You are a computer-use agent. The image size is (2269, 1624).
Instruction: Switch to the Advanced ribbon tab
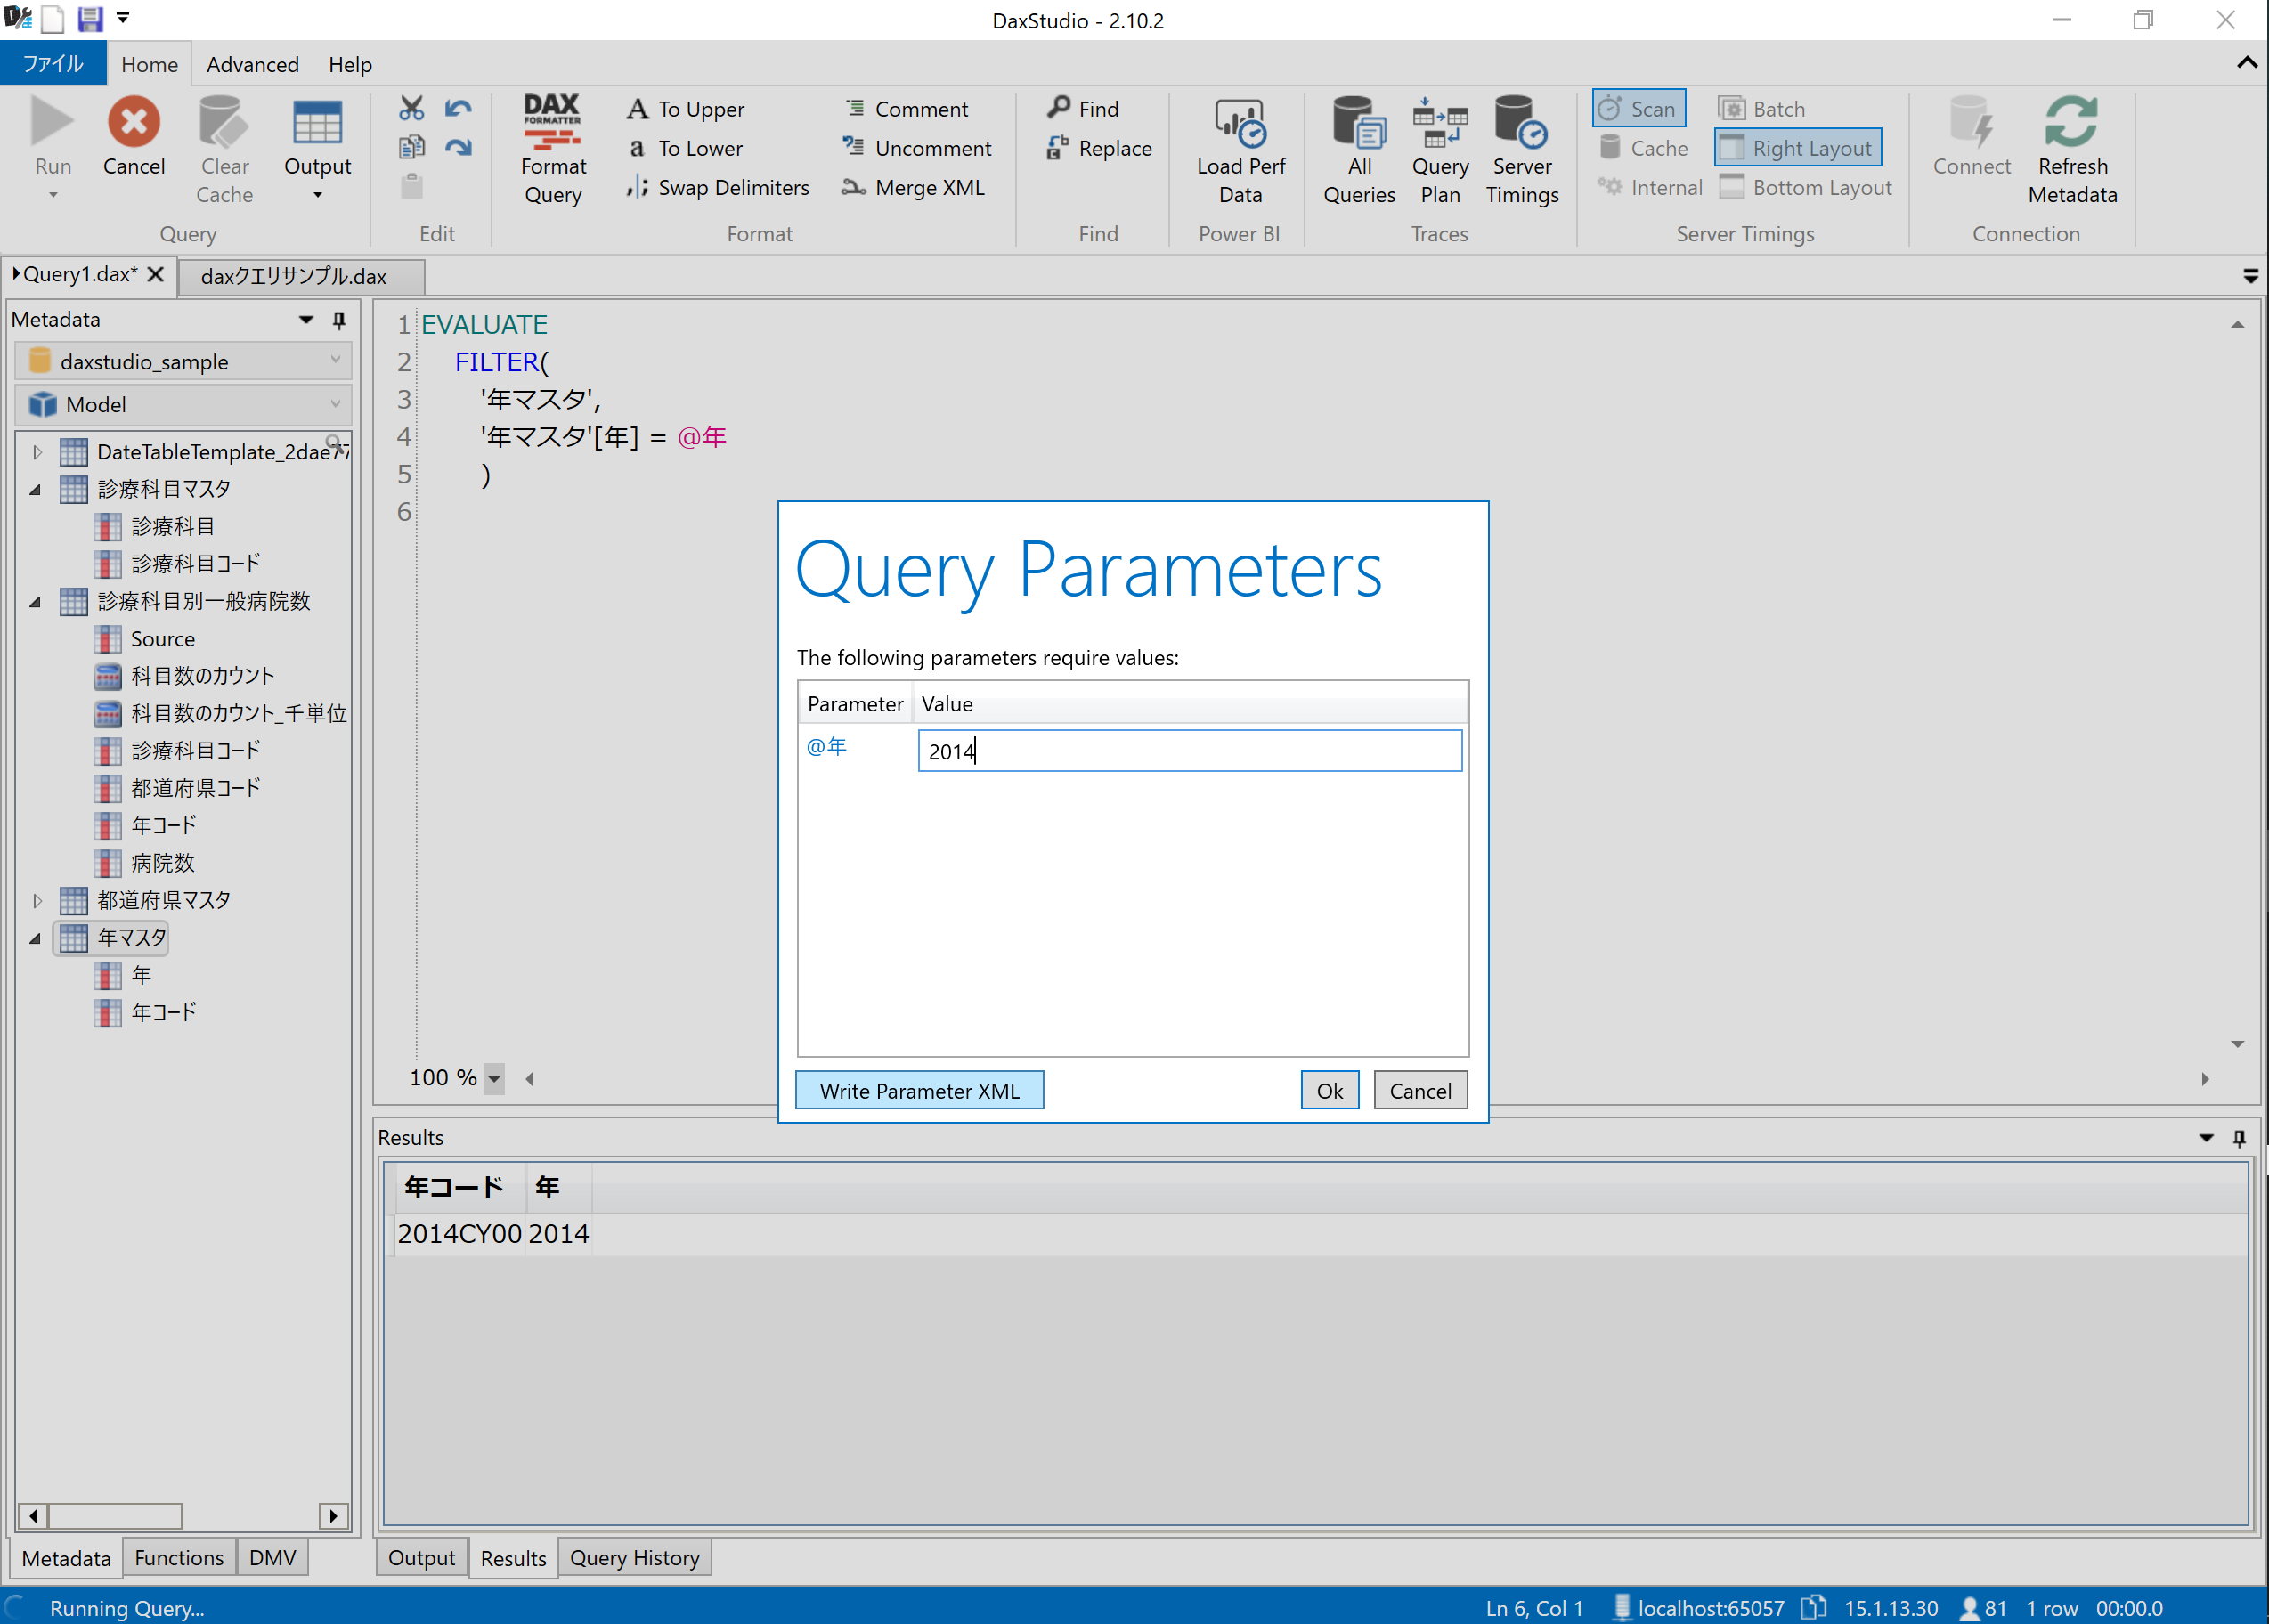(252, 65)
